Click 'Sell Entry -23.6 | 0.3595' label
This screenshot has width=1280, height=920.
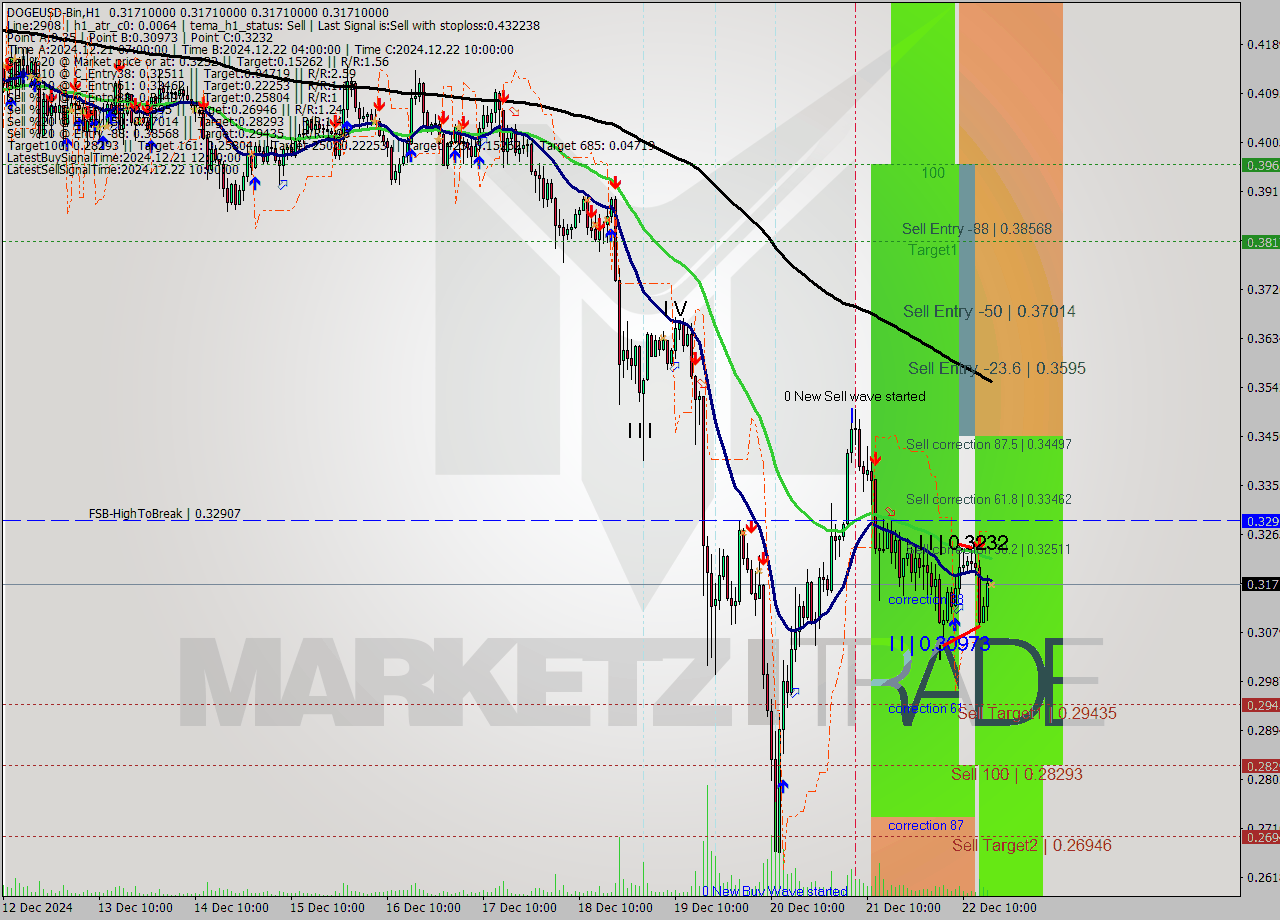pyautogui.click(x=996, y=368)
